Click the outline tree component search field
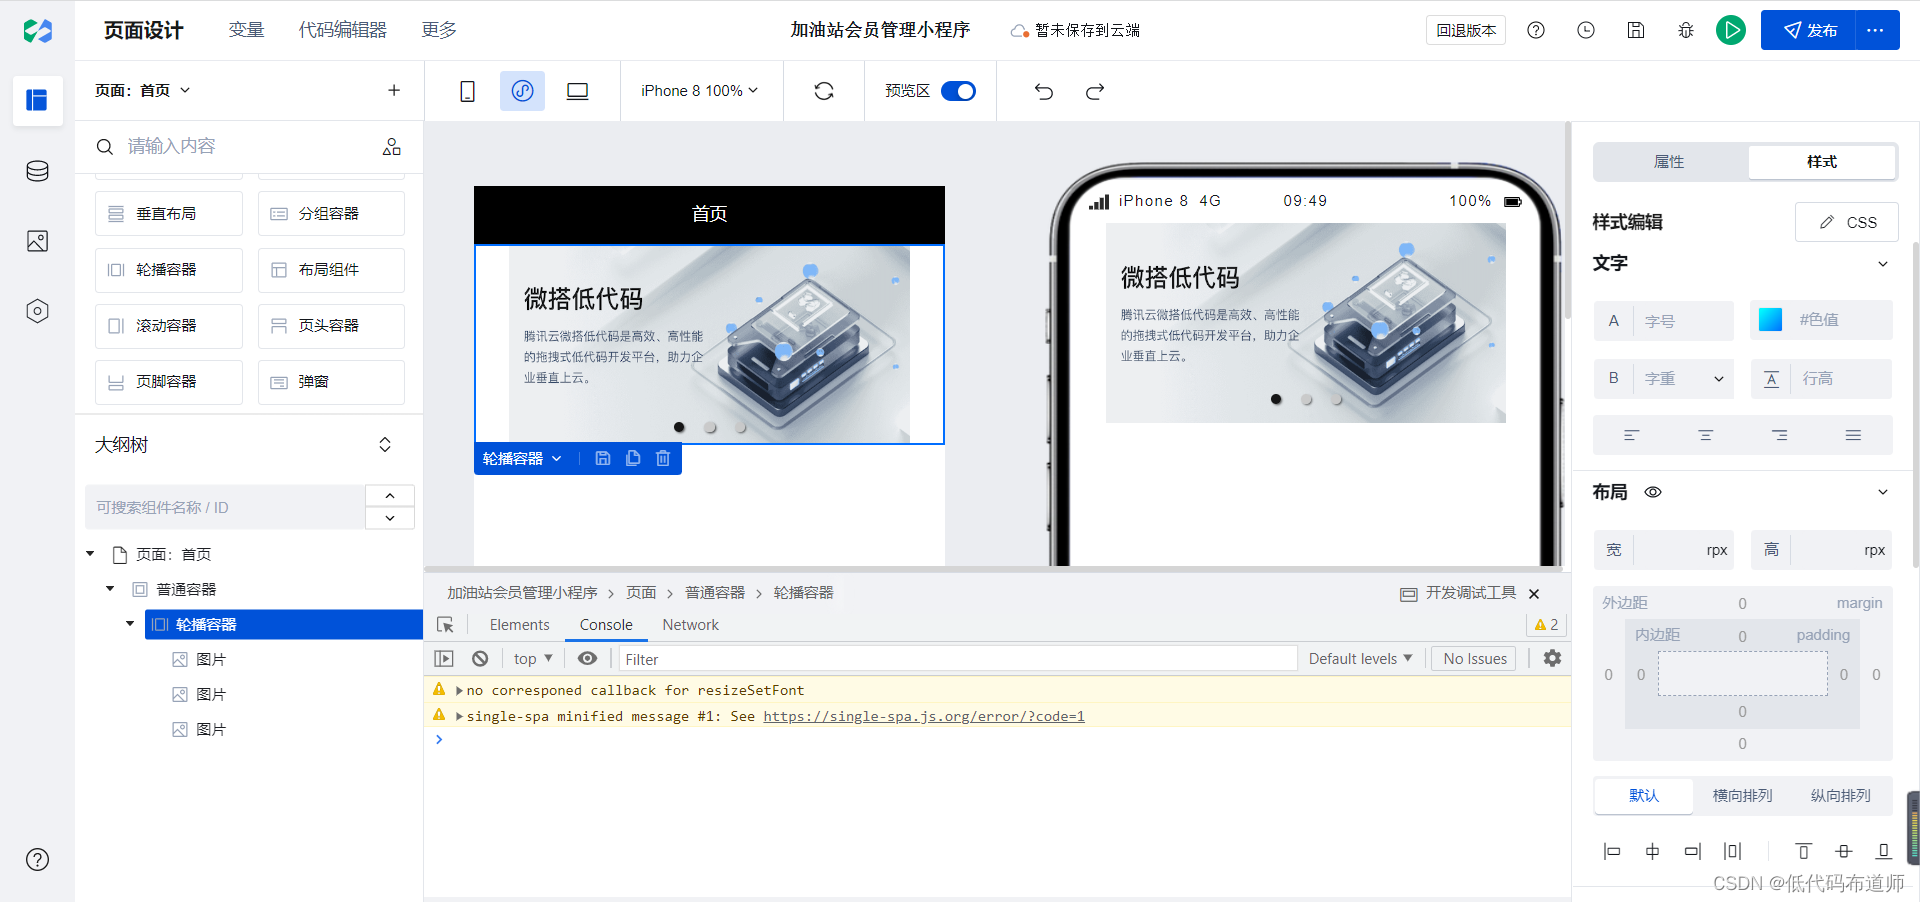 coord(225,507)
